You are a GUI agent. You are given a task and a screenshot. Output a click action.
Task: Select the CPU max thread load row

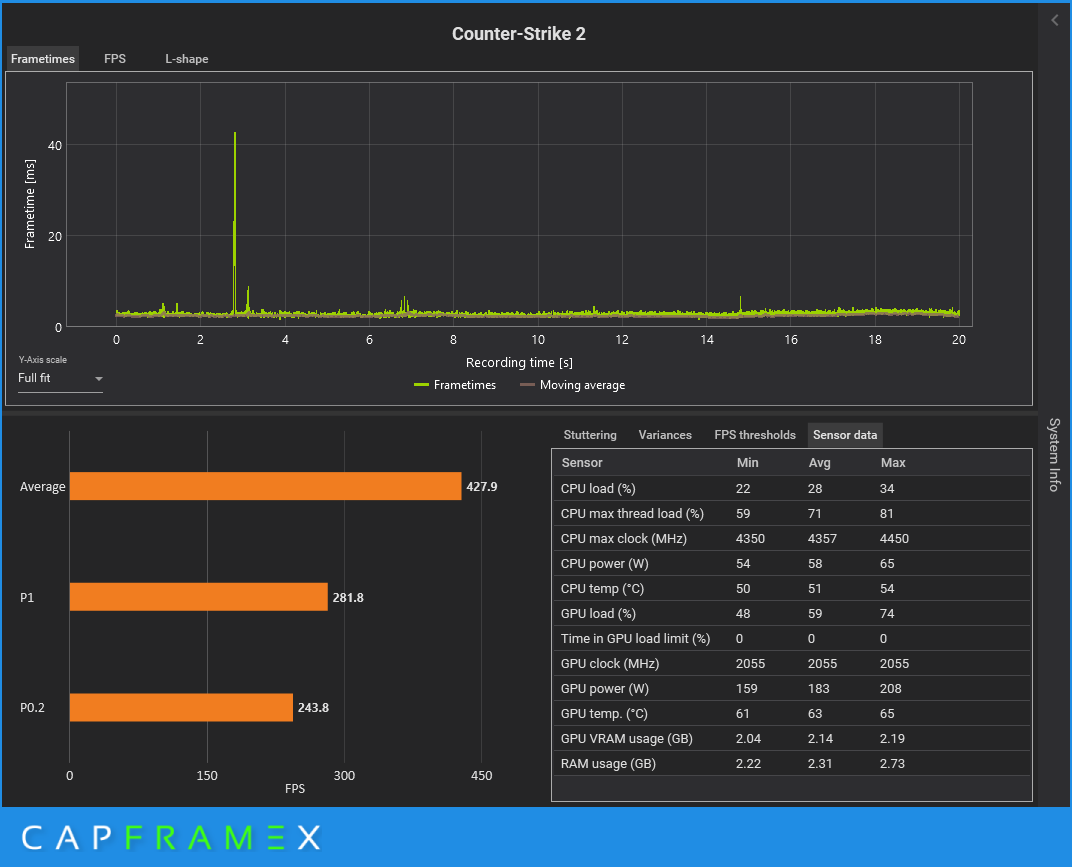point(791,513)
